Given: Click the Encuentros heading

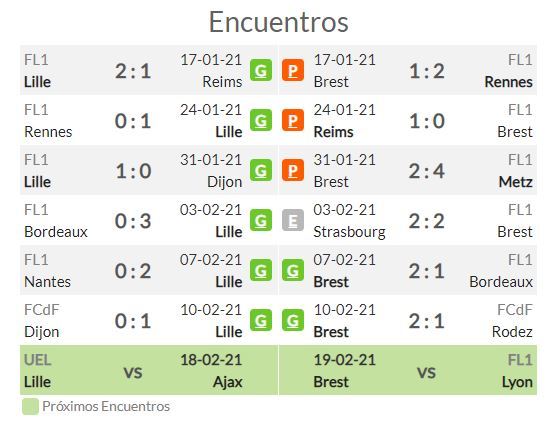Looking at the screenshot, I should click(x=279, y=22).
